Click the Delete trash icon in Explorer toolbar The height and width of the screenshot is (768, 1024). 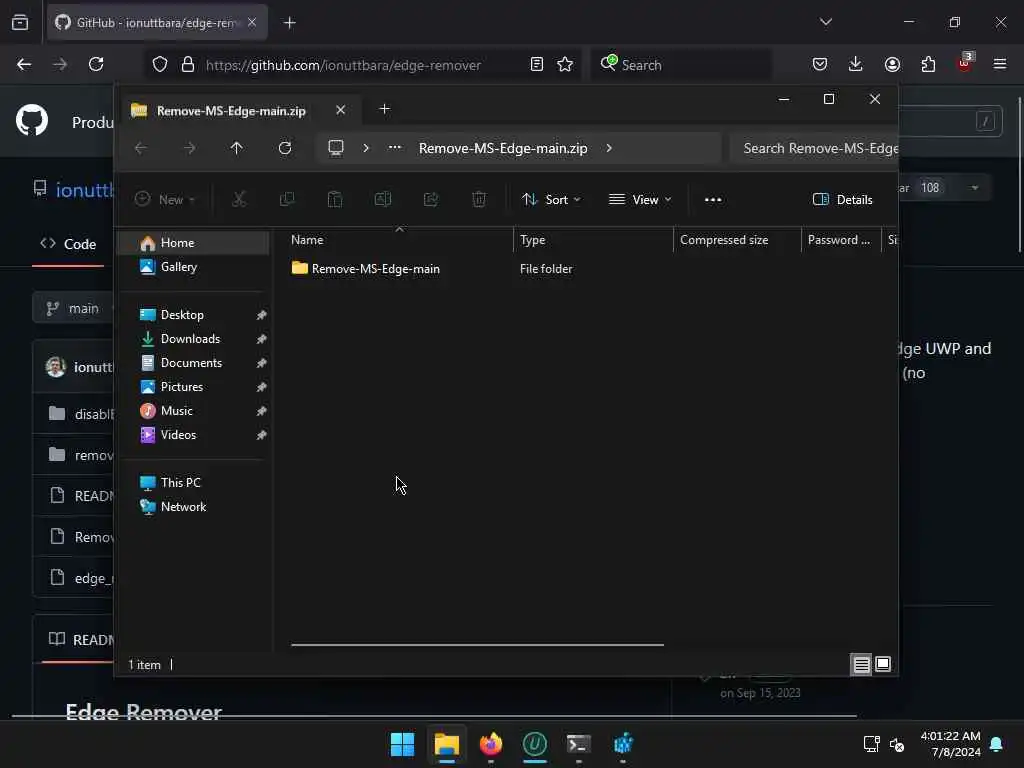pos(479,199)
